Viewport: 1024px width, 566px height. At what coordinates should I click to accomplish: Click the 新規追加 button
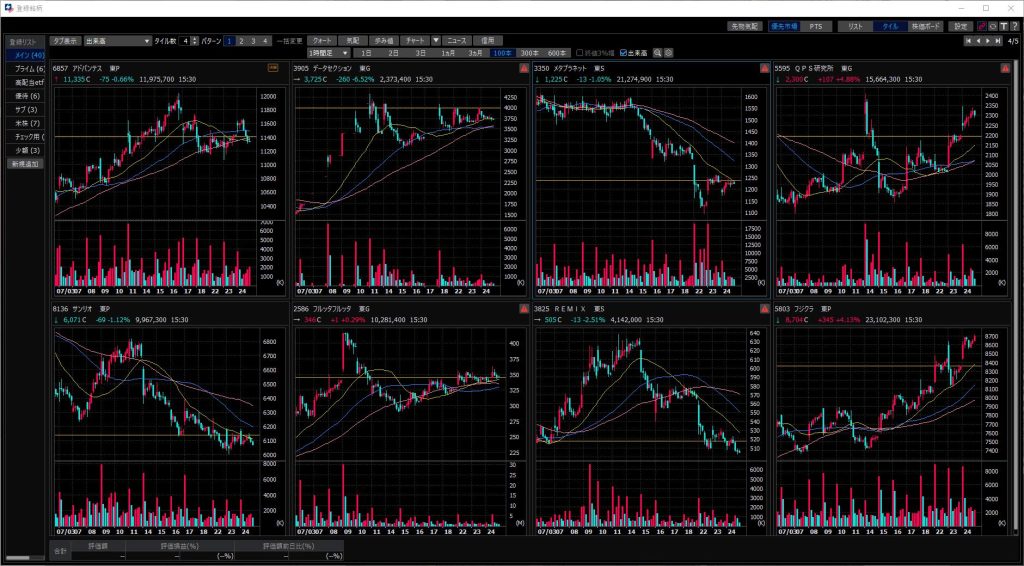24,163
